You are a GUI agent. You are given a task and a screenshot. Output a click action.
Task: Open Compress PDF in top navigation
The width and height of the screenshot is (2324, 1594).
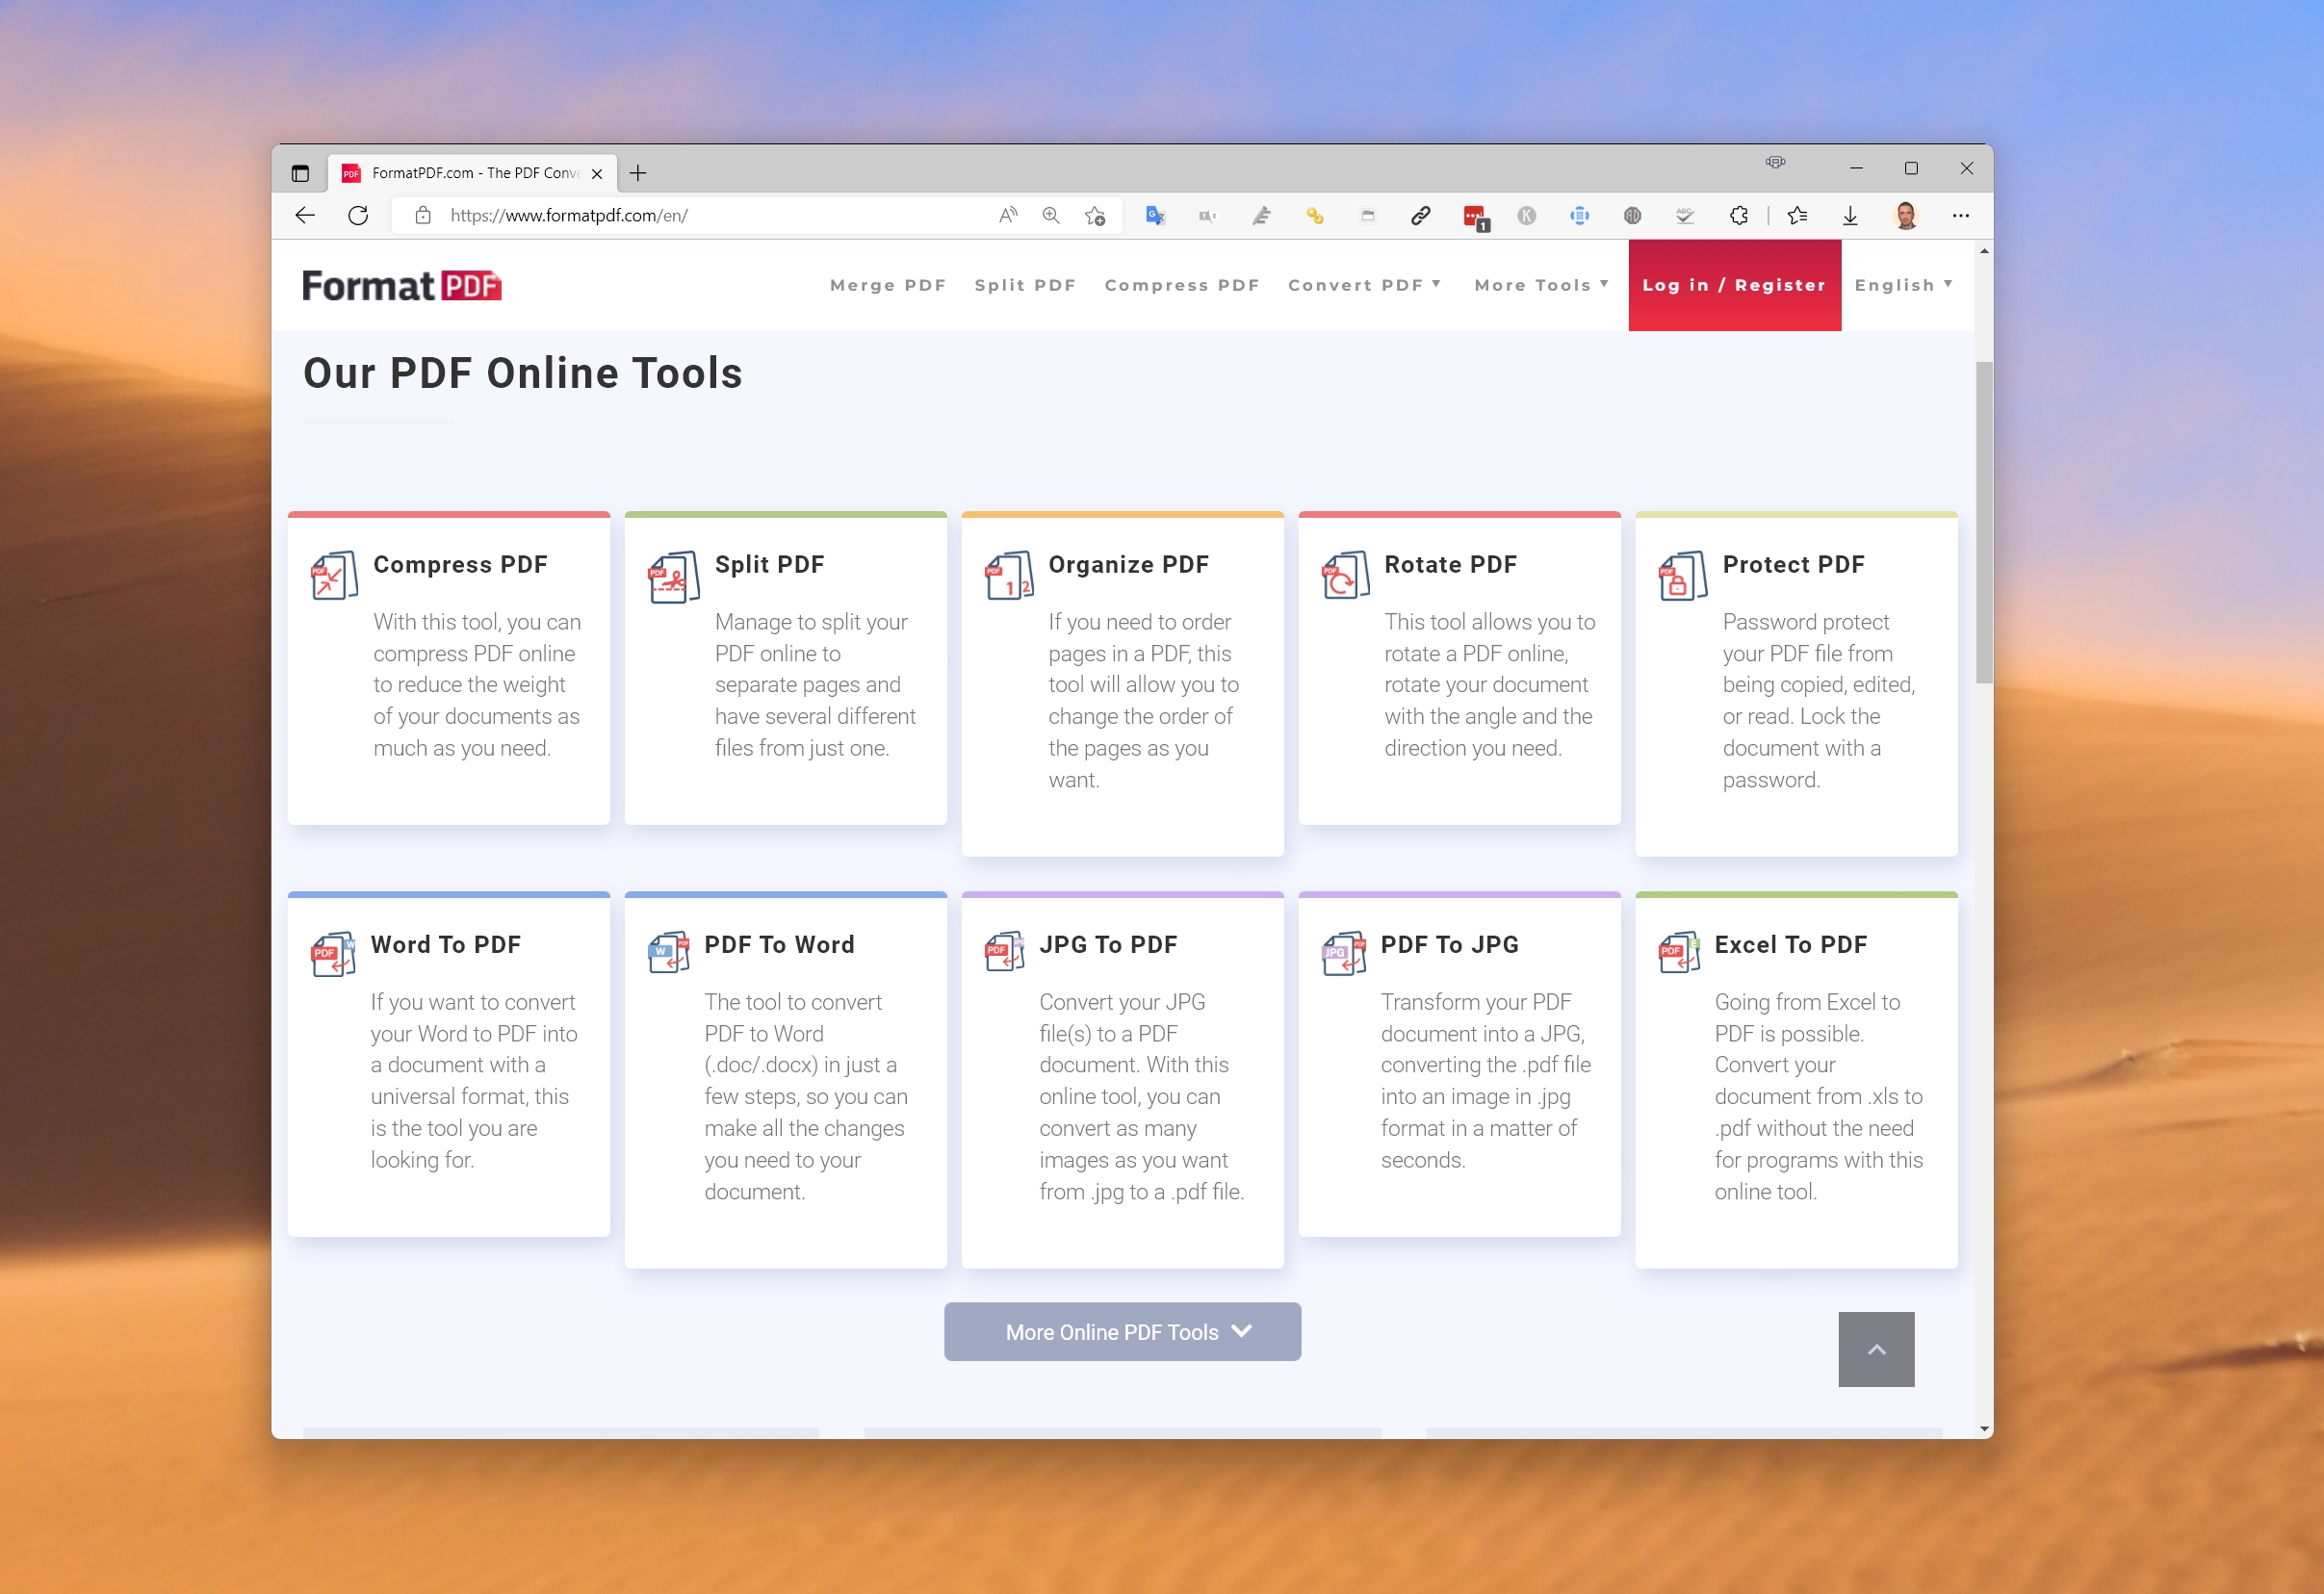[1181, 285]
